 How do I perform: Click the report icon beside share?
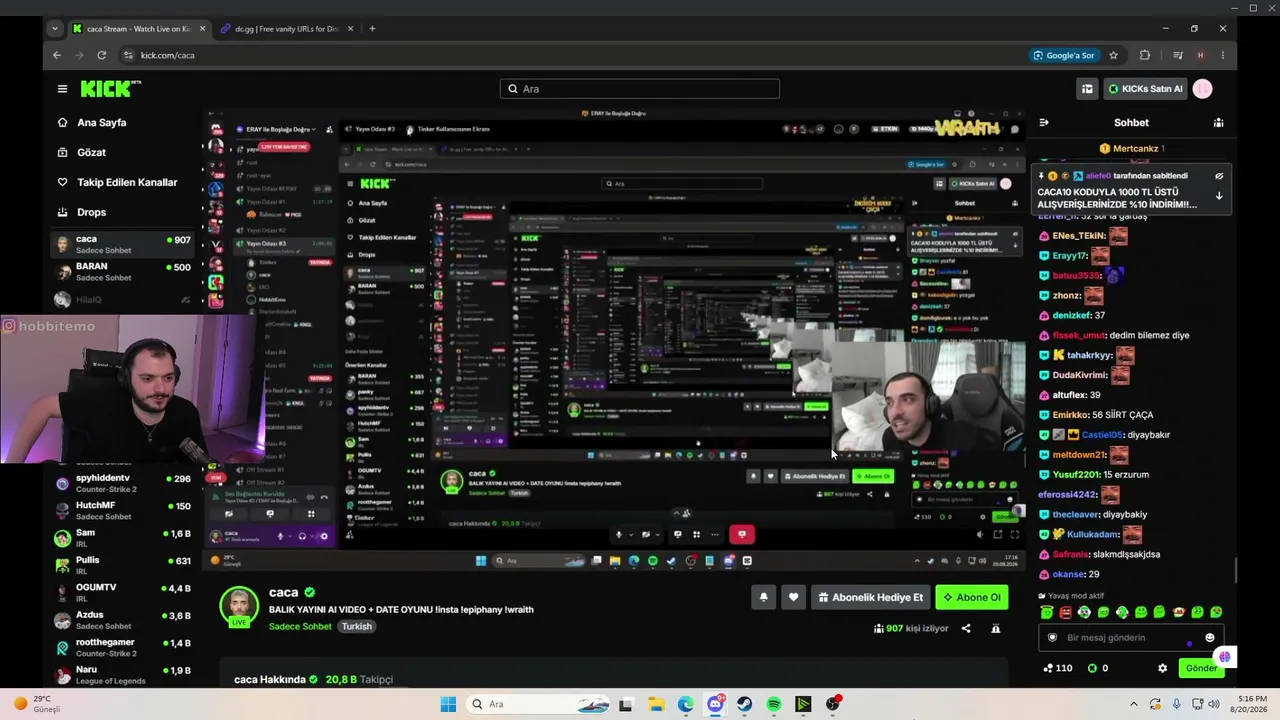click(x=995, y=629)
